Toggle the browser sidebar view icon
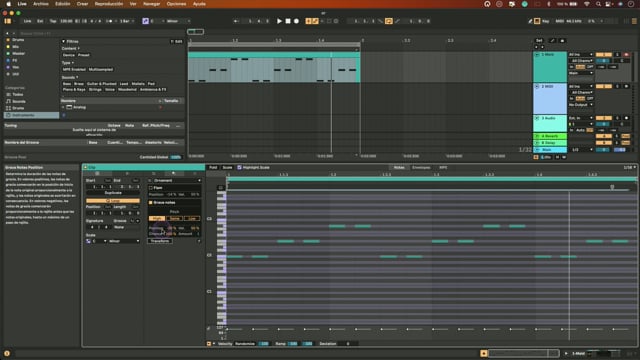 click(x=7, y=21)
